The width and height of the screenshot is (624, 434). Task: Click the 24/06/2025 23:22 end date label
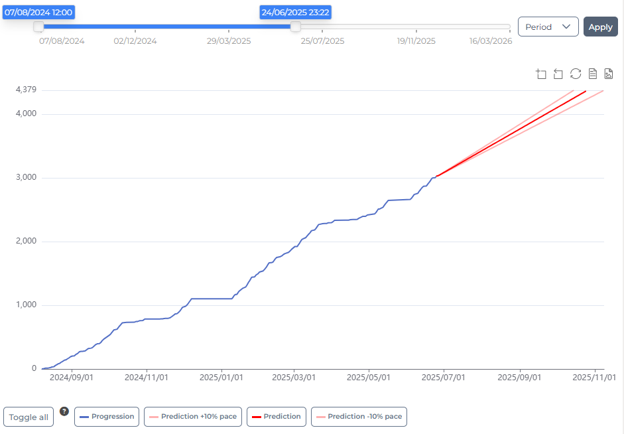(295, 12)
